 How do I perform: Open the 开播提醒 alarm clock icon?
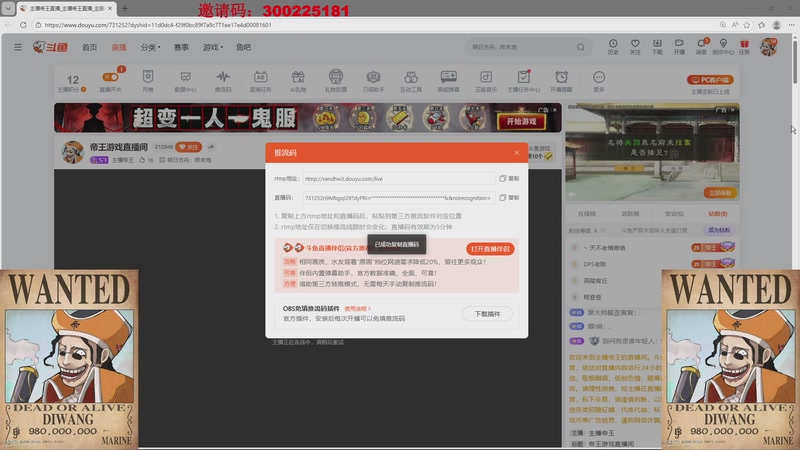(x=561, y=81)
